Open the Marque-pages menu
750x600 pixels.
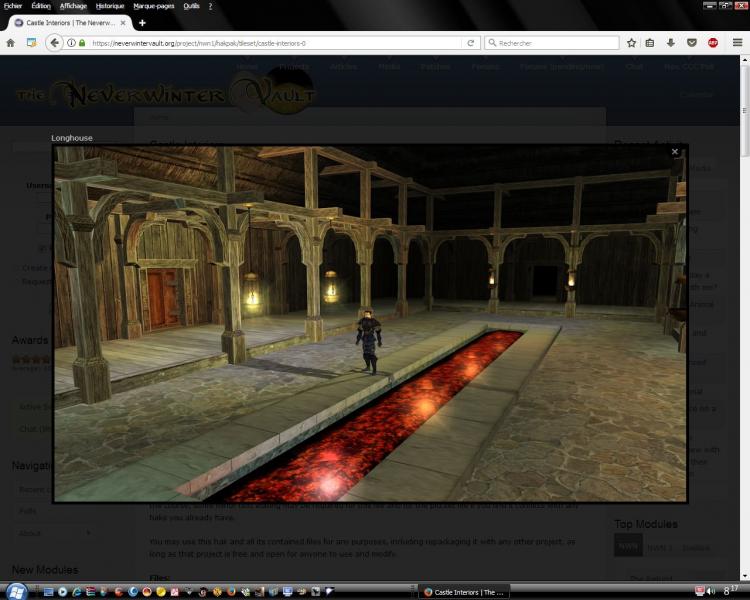(154, 6)
